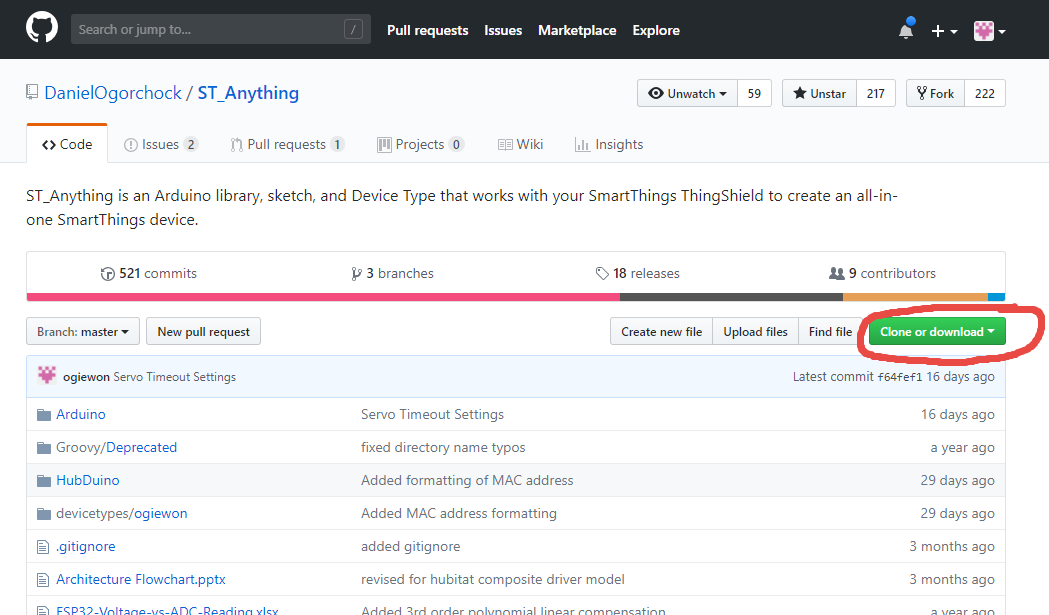
Task: Open the Wiki tab
Action: coord(520,145)
